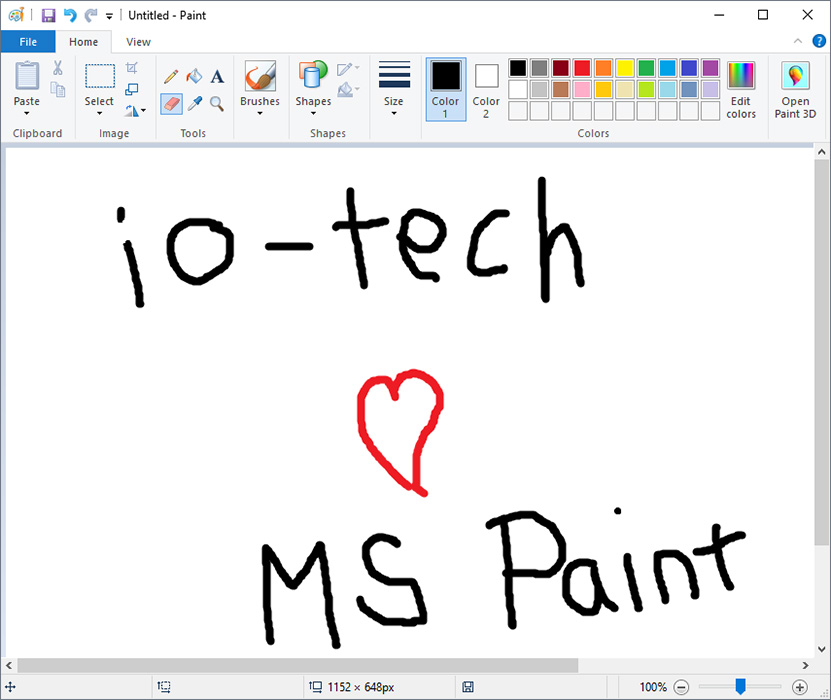Click the Copy icon

[58, 90]
